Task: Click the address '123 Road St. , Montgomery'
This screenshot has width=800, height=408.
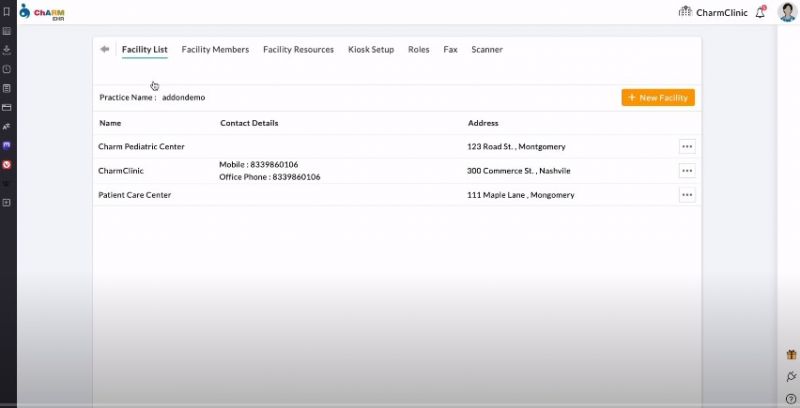Action: [516, 146]
